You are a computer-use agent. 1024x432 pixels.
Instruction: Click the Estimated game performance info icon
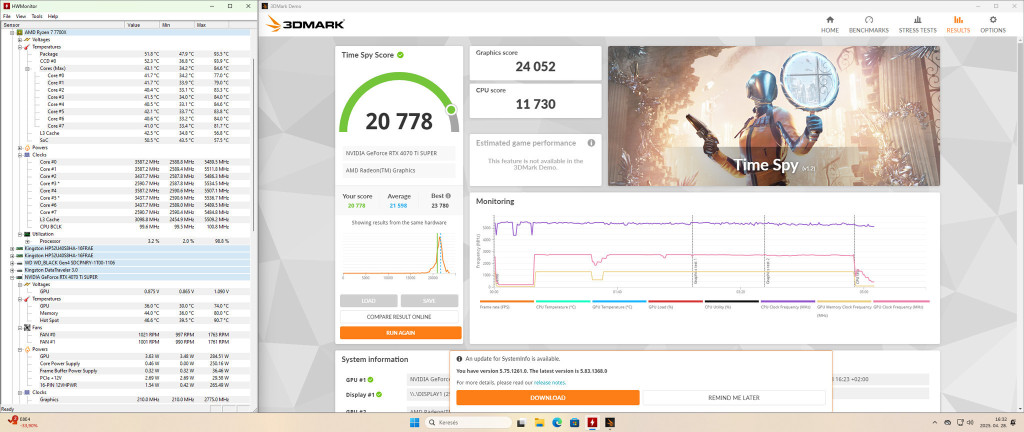tap(591, 143)
